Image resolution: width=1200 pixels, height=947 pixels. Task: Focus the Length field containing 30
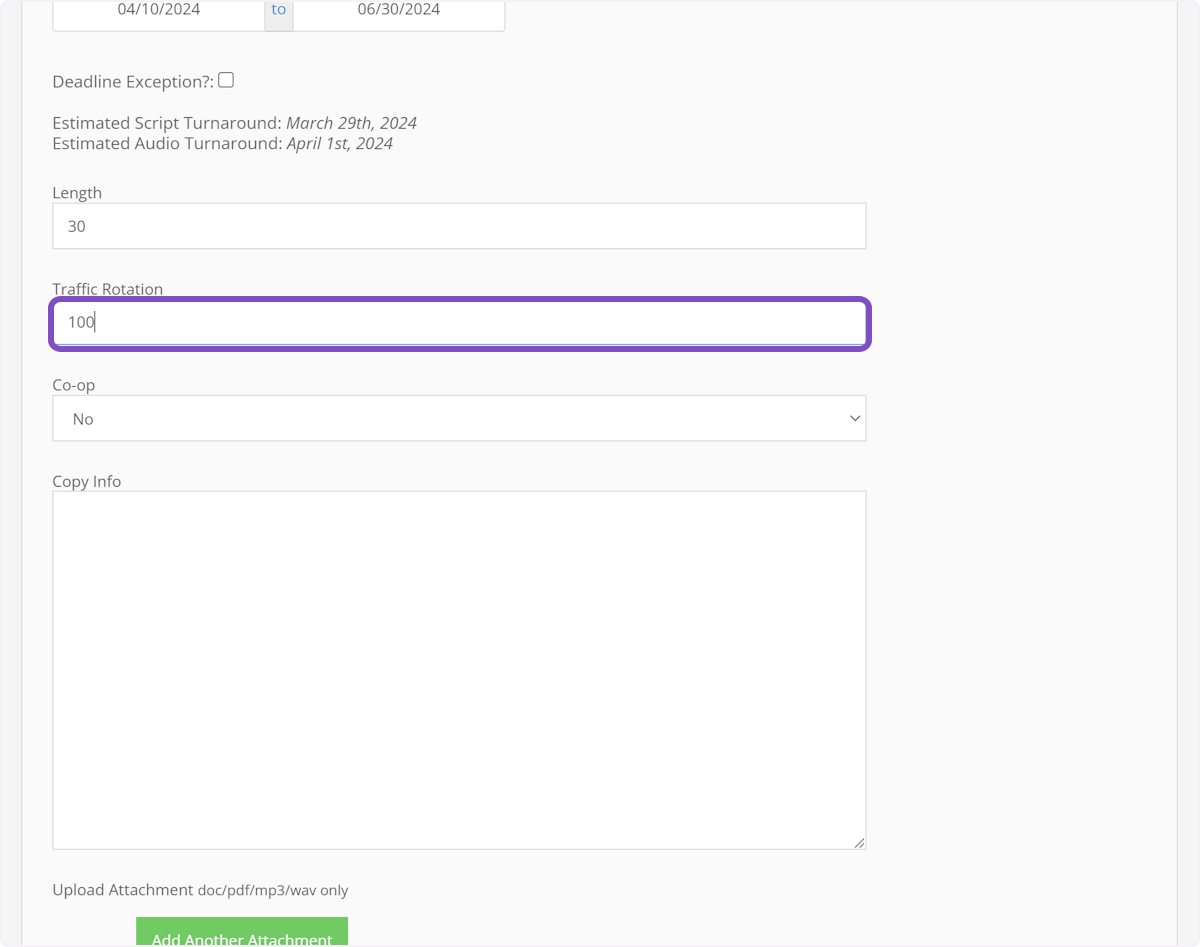click(x=458, y=226)
